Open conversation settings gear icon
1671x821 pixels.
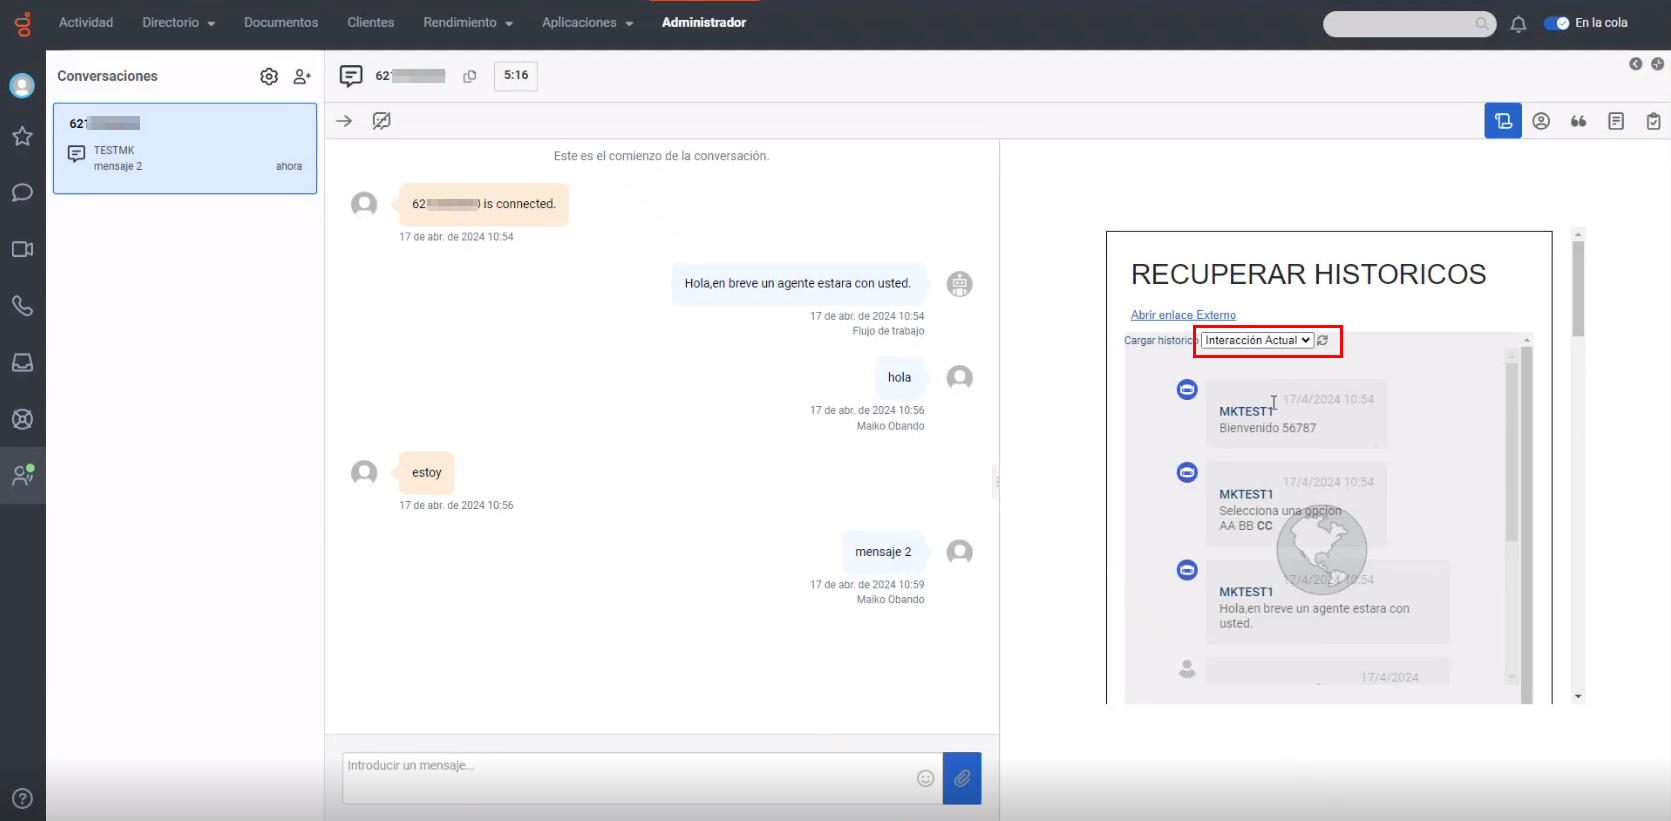coord(269,76)
